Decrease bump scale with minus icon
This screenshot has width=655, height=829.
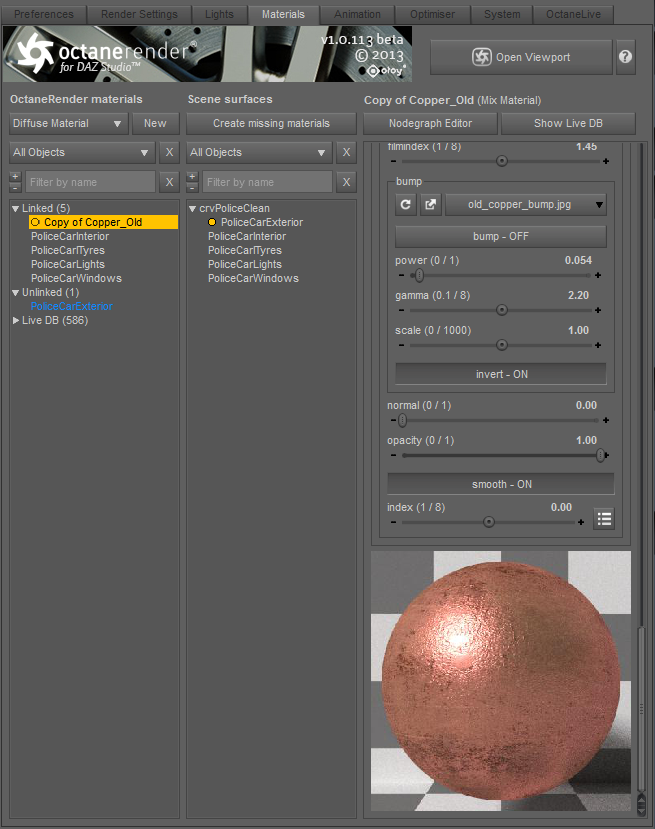coord(401,345)
